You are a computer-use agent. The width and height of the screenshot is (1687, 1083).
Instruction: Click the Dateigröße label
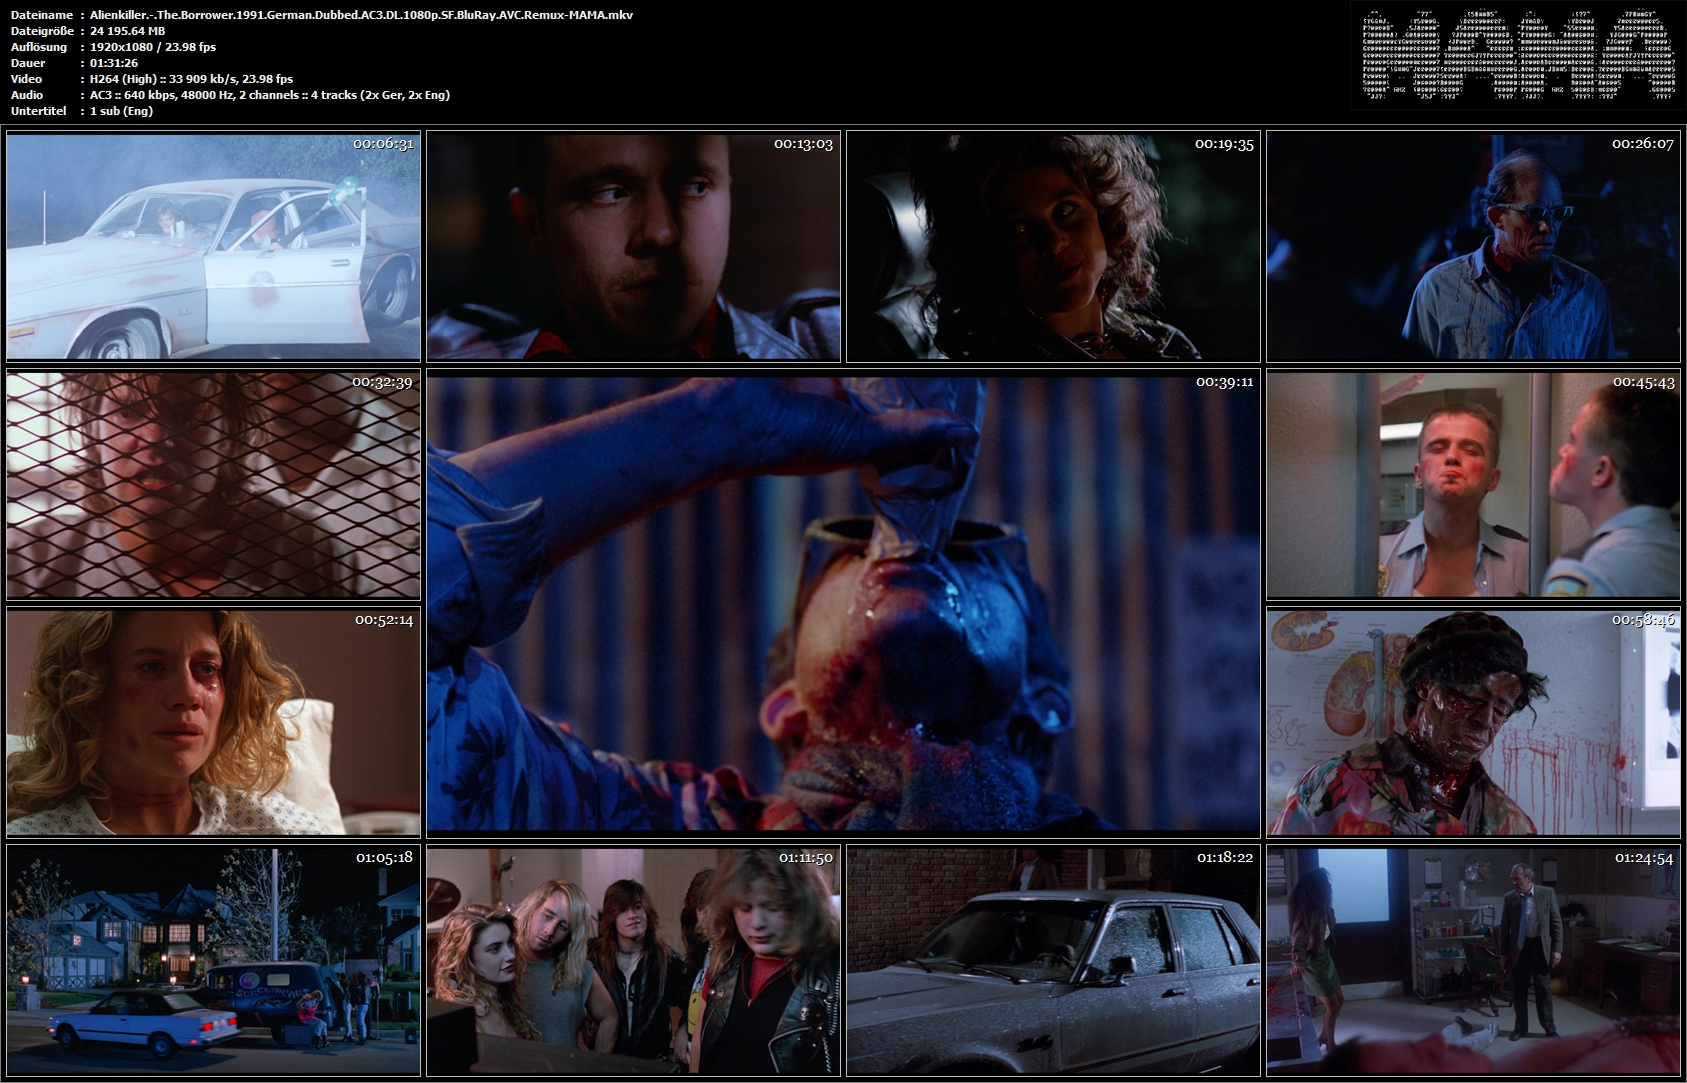43,31
